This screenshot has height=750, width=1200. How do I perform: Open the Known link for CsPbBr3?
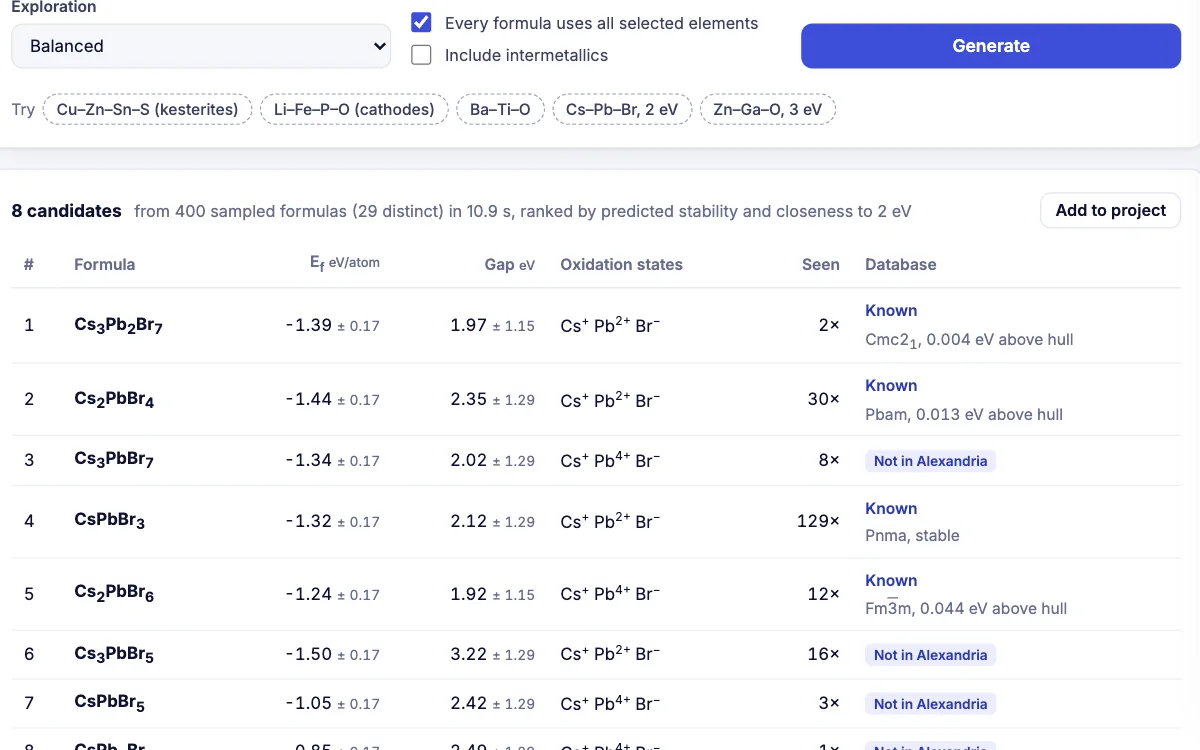coord(891,509)
